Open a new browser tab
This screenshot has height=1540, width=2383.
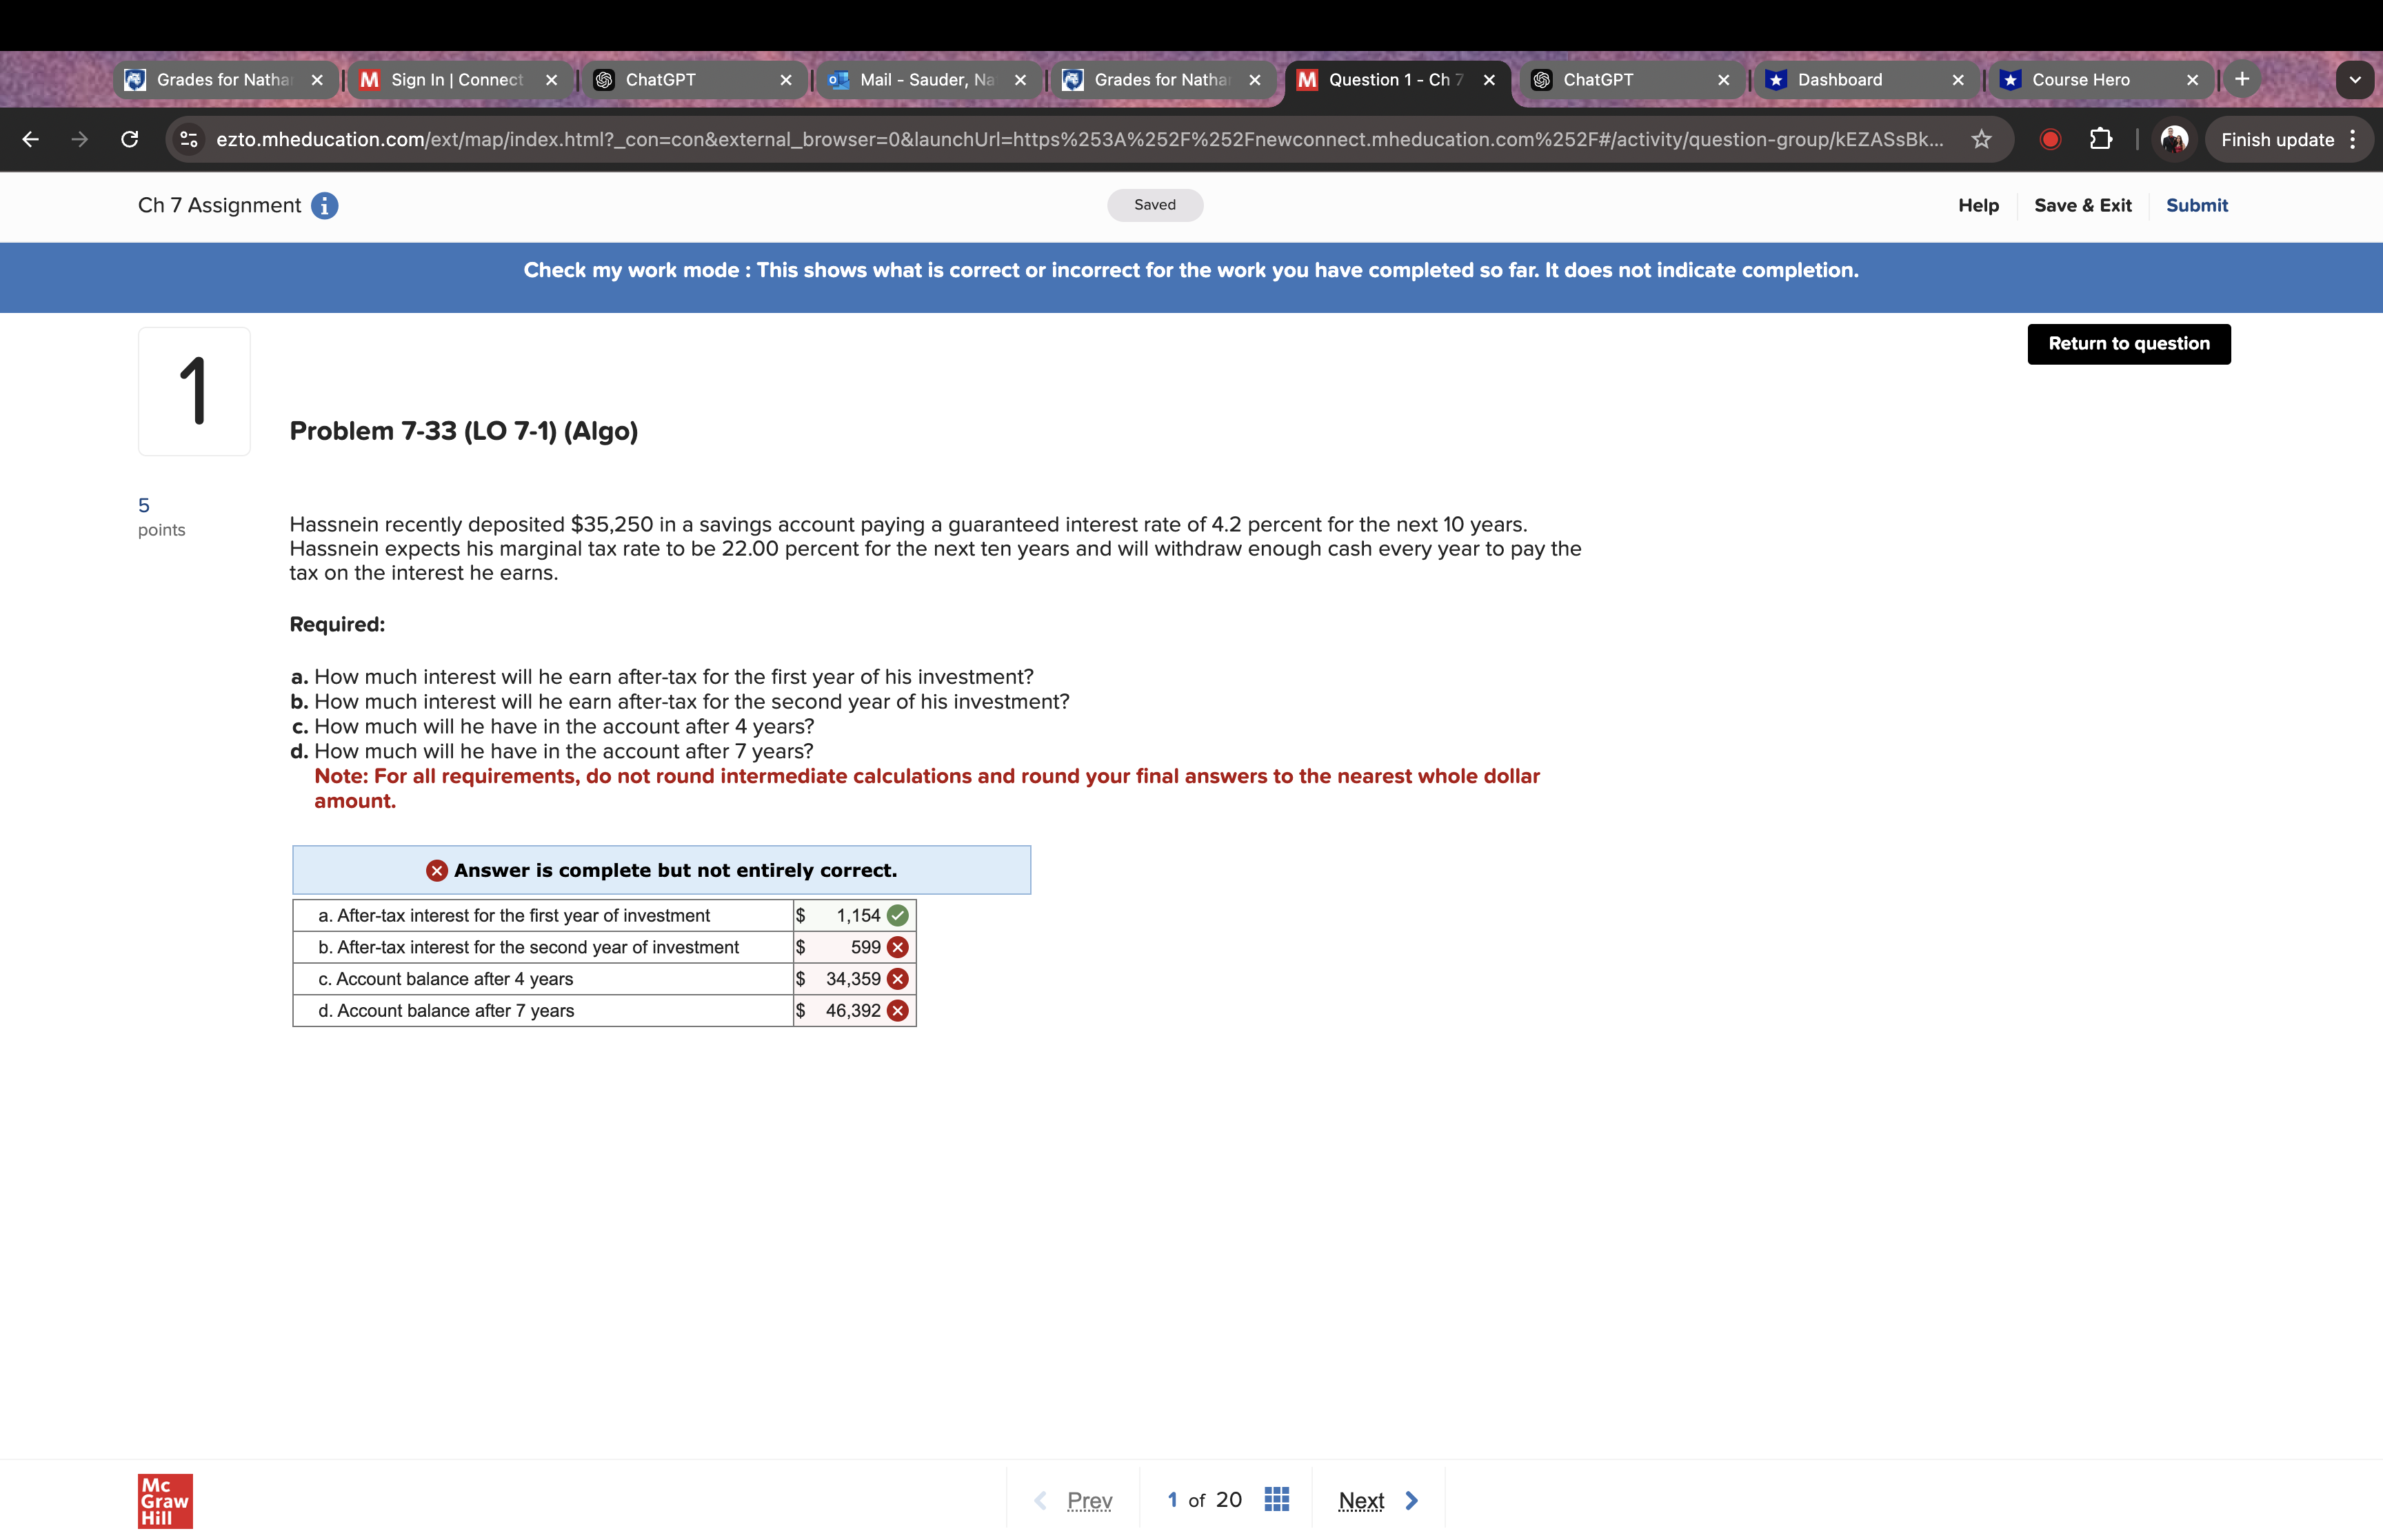point(2242,79)
